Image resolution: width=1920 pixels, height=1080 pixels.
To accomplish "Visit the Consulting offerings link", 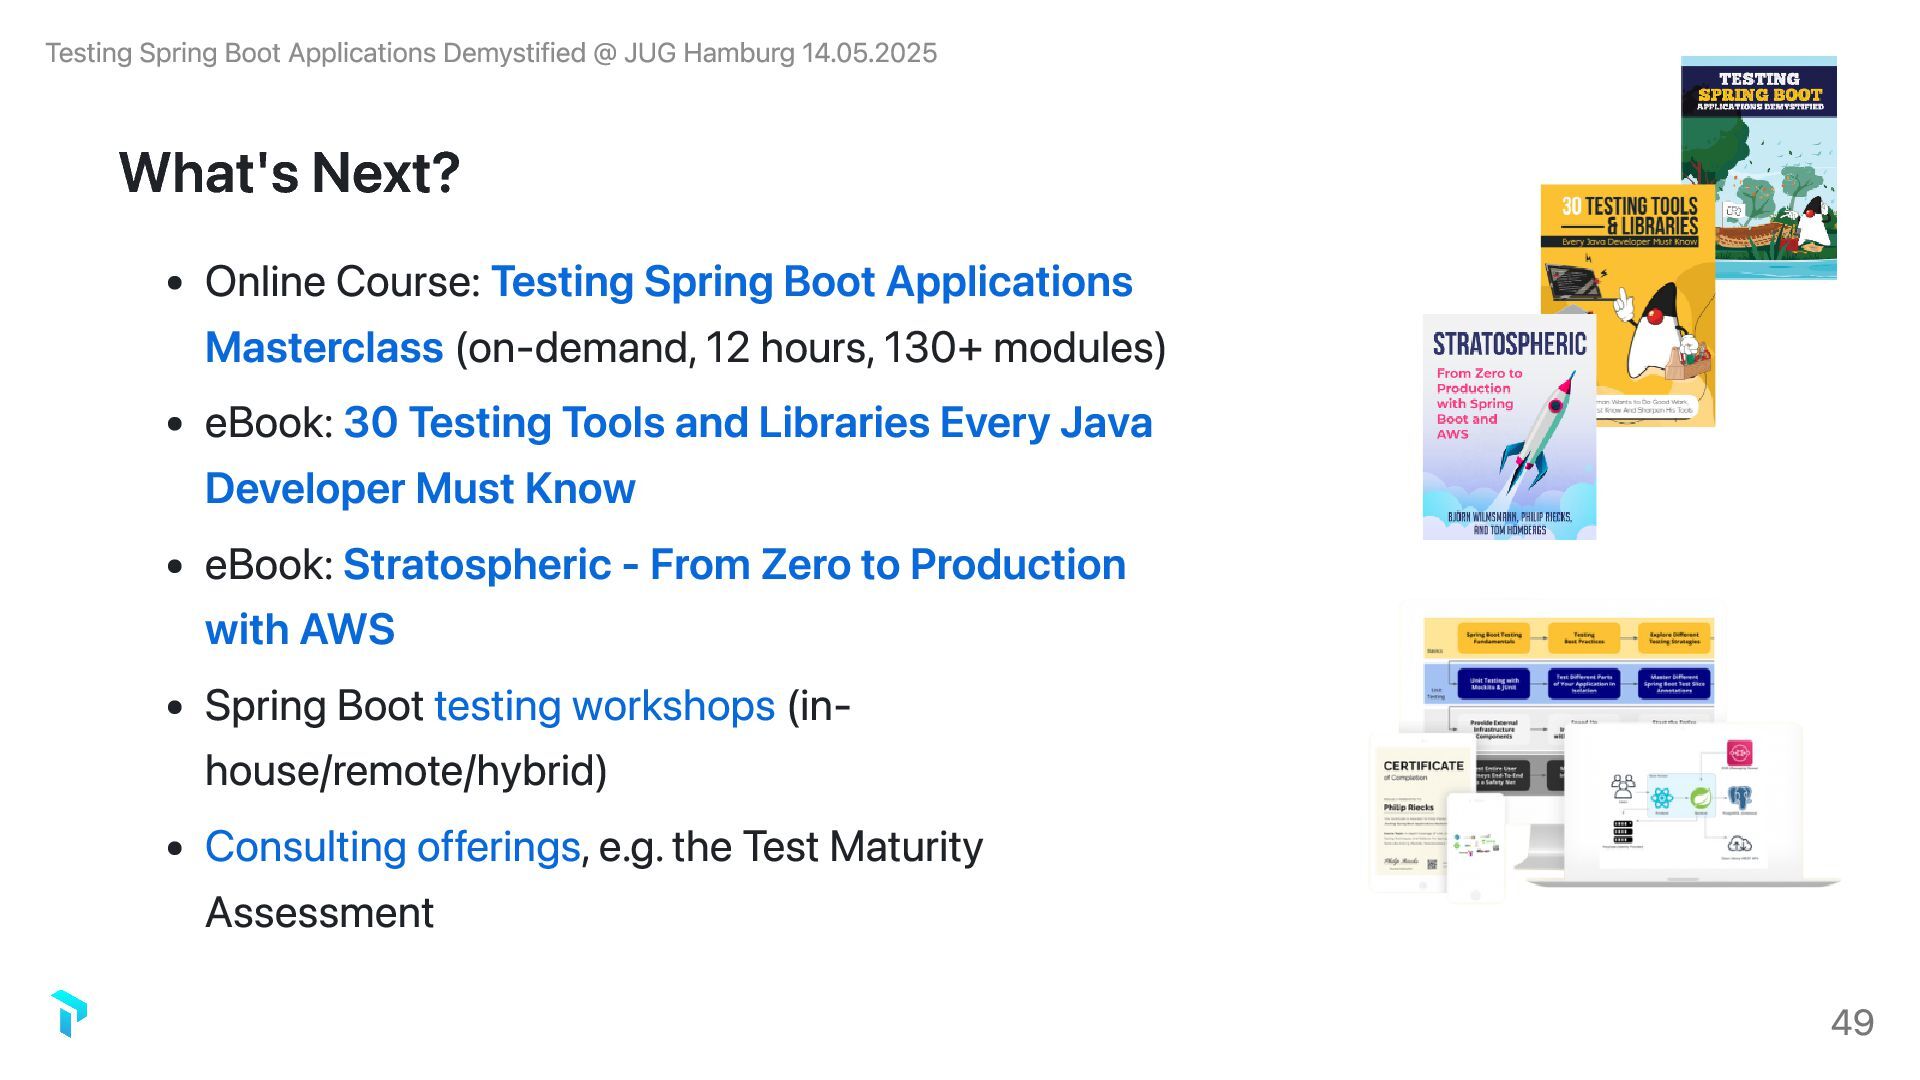I will (x=392, y=847).
